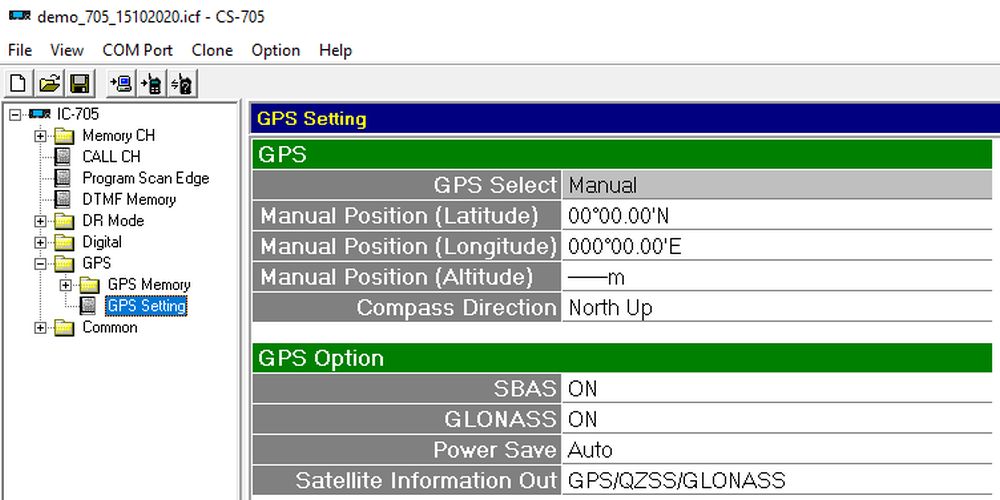Click the write to transceiver icon
Image resolution: width=1000 pixels, height=500 pixels.
pos(151,84)
